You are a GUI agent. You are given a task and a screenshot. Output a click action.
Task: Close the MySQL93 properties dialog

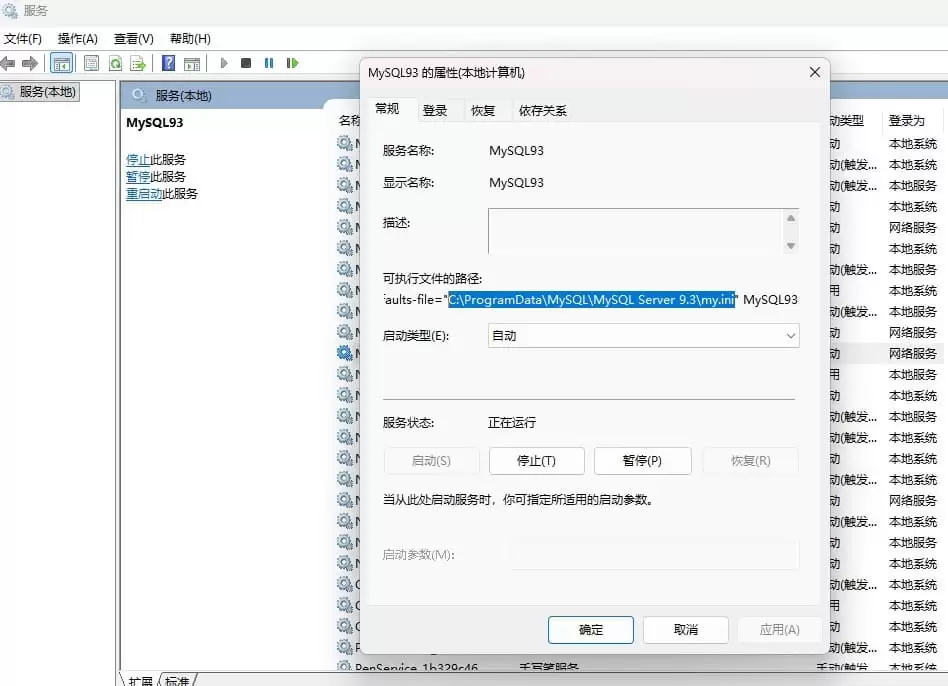click(x=815, y=73)
